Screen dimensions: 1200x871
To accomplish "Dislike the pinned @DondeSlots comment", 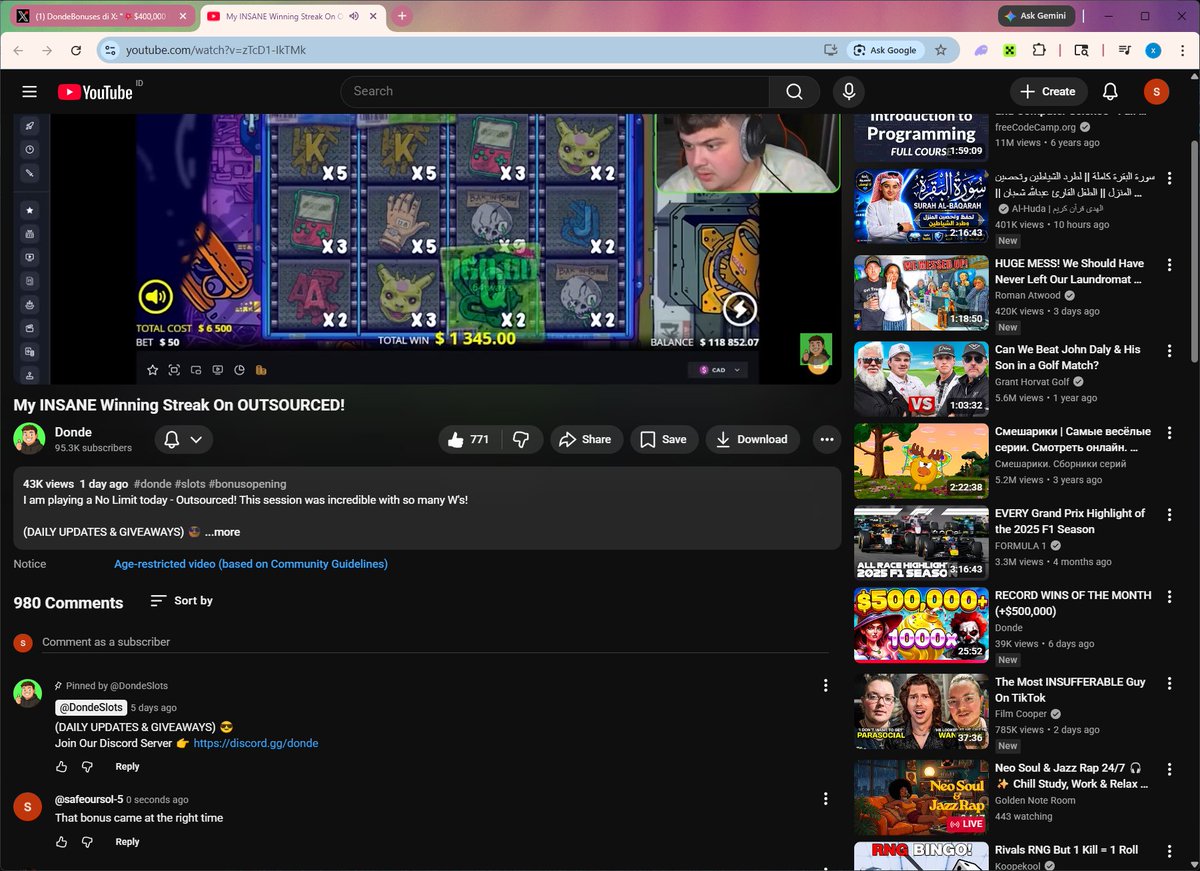I will point(87,766).
